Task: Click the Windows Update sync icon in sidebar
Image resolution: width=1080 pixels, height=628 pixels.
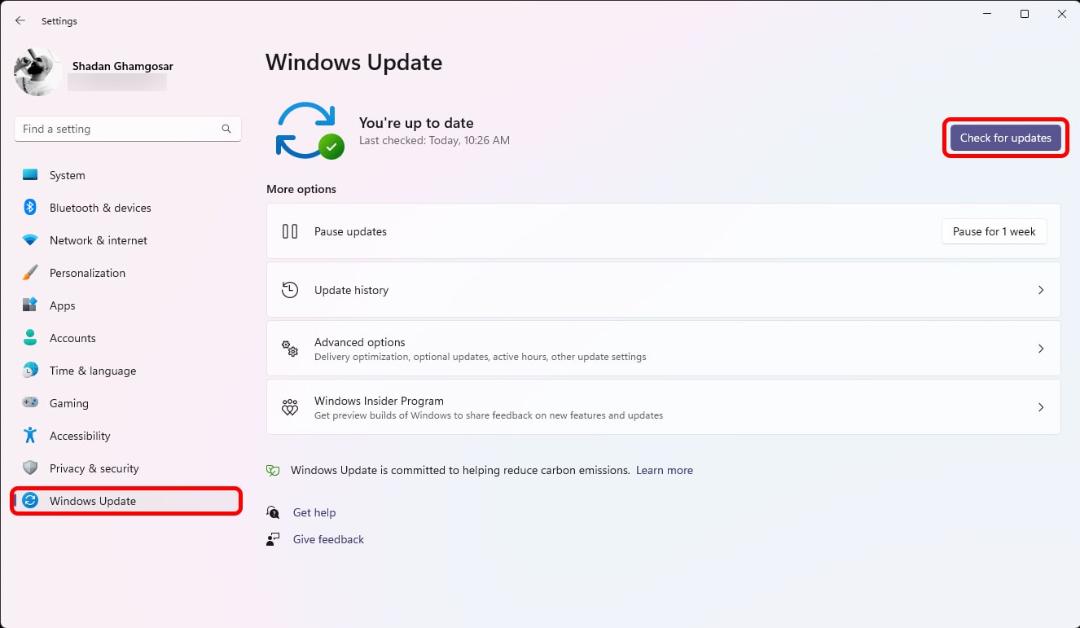Action: [x=30, y=501]
